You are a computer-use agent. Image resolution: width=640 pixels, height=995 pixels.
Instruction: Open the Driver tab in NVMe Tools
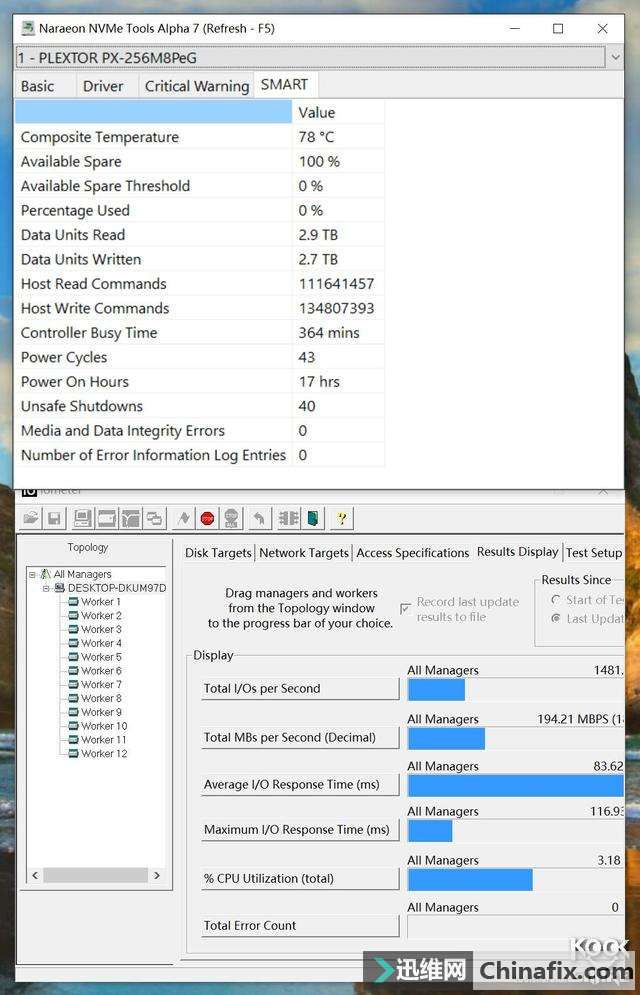pos(103,86)
